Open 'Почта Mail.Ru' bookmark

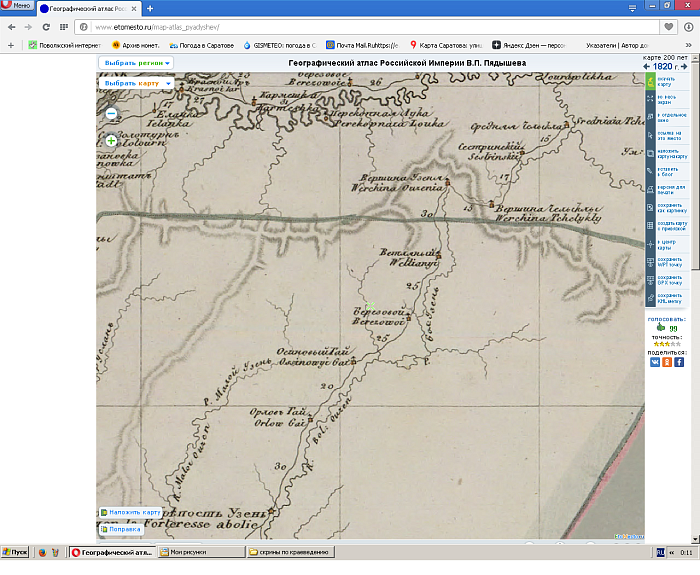click(x=362, y=45)
